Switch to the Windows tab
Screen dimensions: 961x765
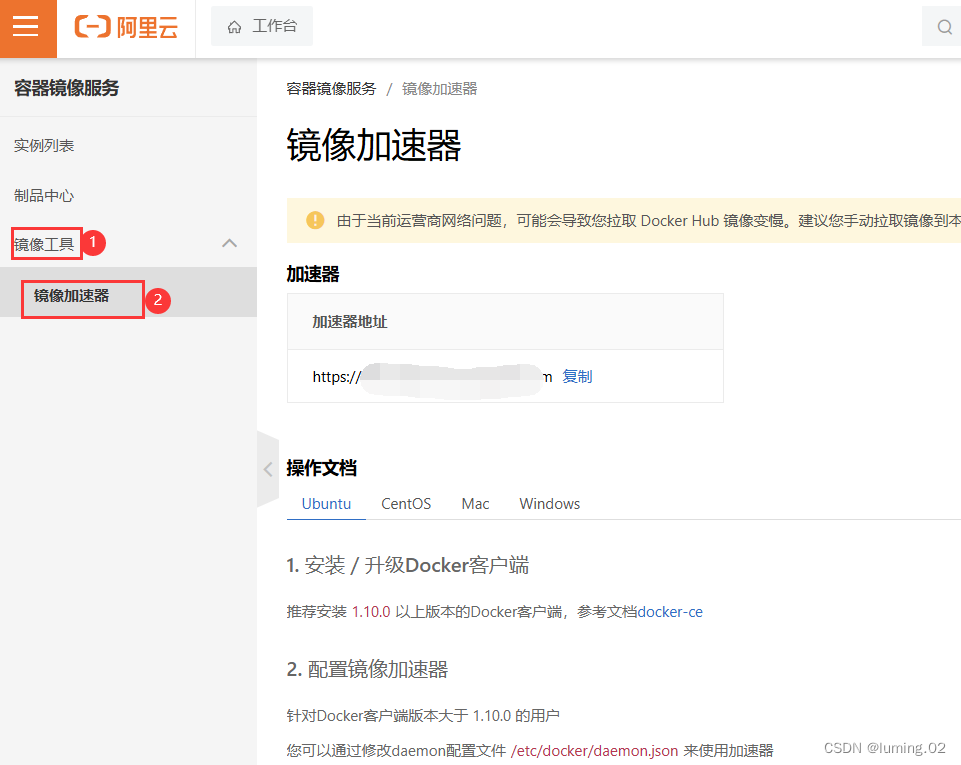[550, 504]
